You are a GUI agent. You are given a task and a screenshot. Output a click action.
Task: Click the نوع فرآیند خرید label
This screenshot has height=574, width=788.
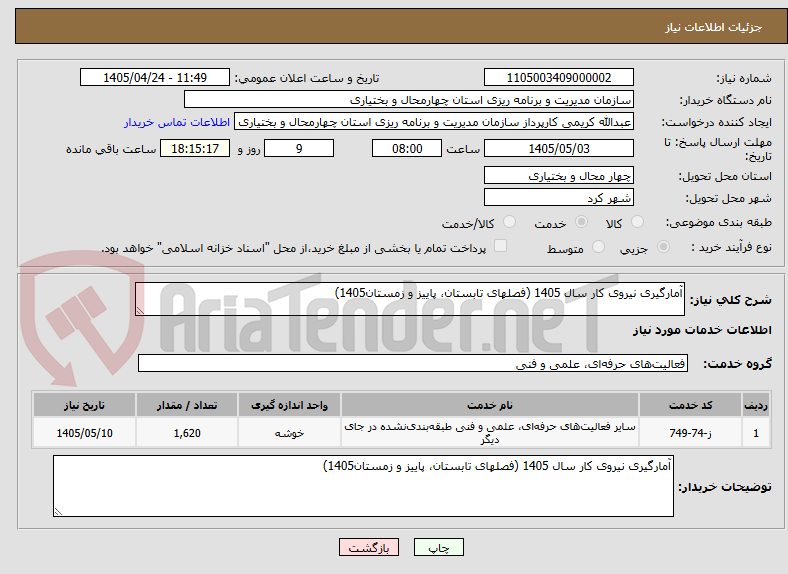[731, 247]
